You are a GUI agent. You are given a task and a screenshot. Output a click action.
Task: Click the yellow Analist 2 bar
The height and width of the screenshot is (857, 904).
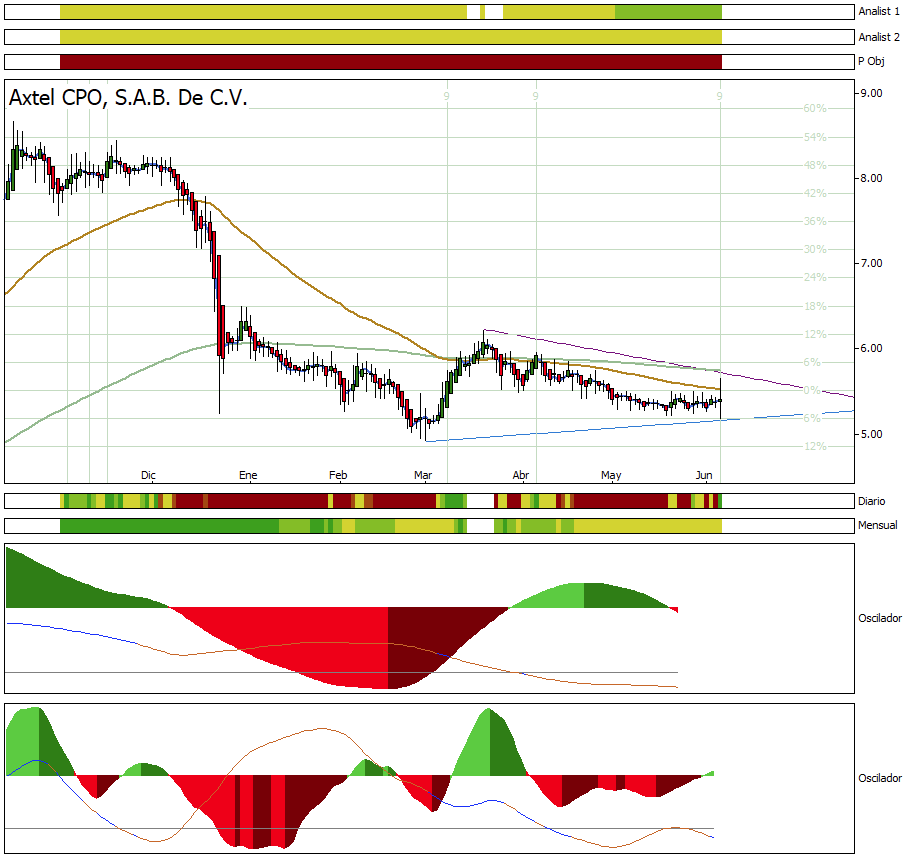[391, 37]
